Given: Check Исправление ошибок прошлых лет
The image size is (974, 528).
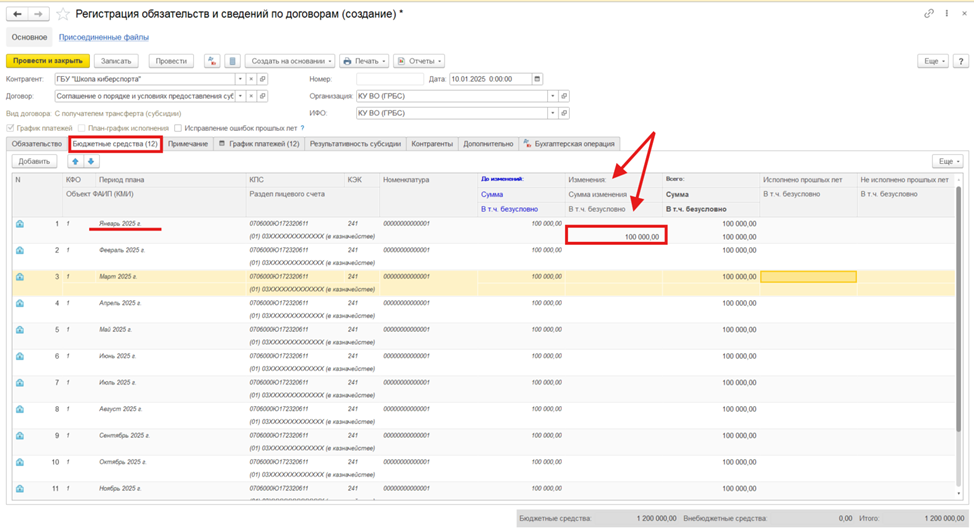Looking at the screenshot, I should point(178,128).
